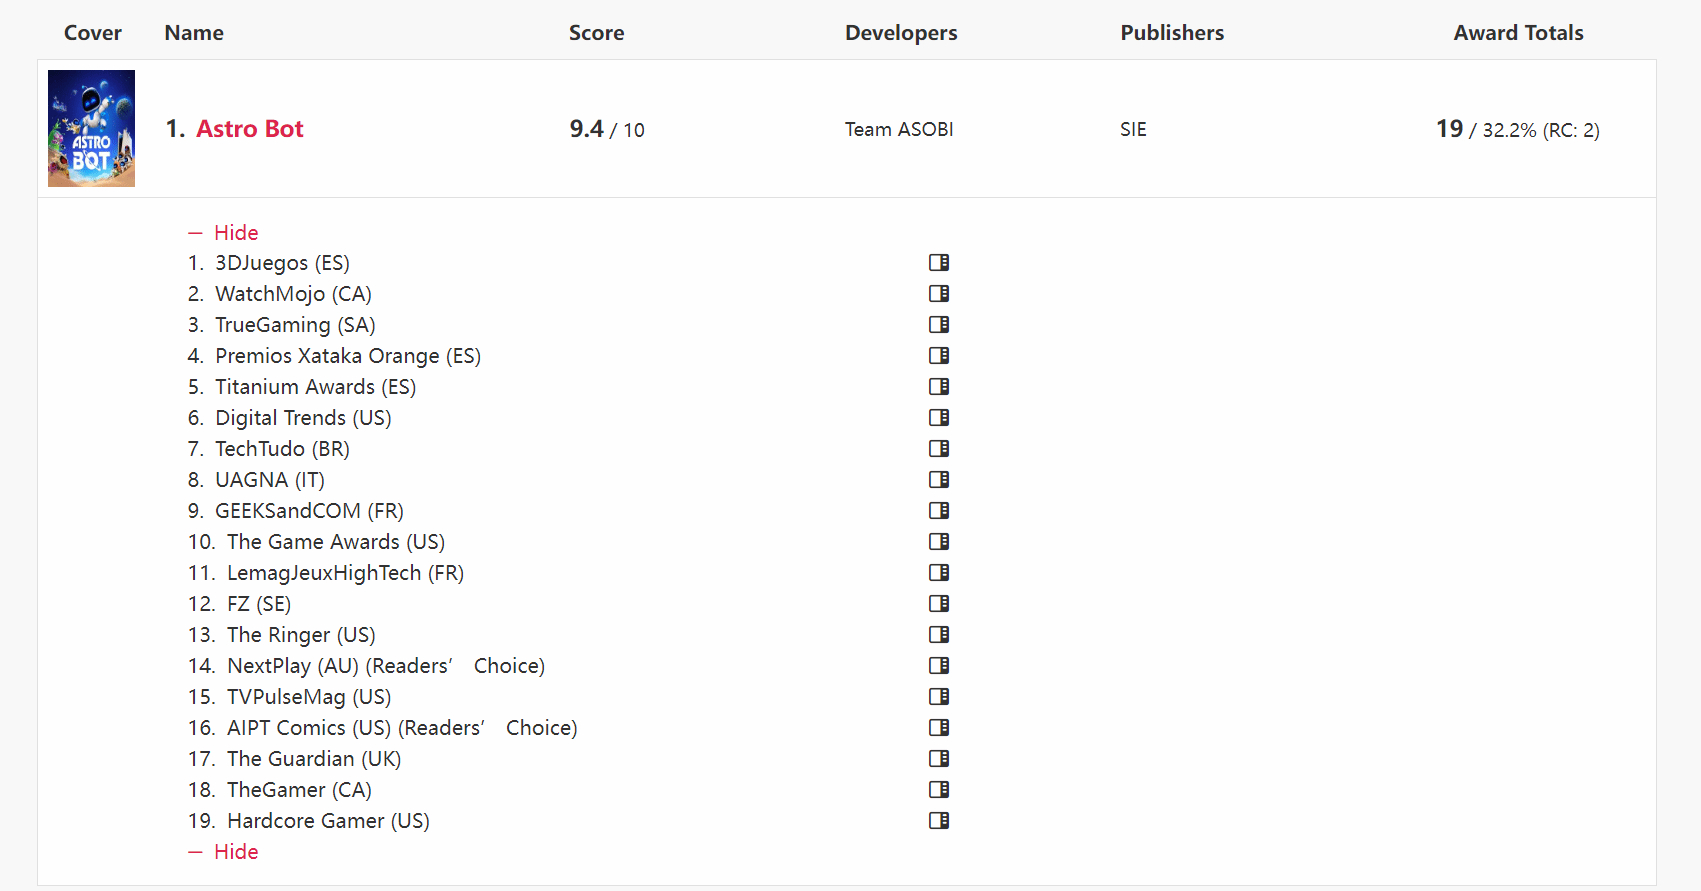Click the source icon for UAGNA (IT)
This screenshot has height=891, width=1701.
click(x=938, y=480)
